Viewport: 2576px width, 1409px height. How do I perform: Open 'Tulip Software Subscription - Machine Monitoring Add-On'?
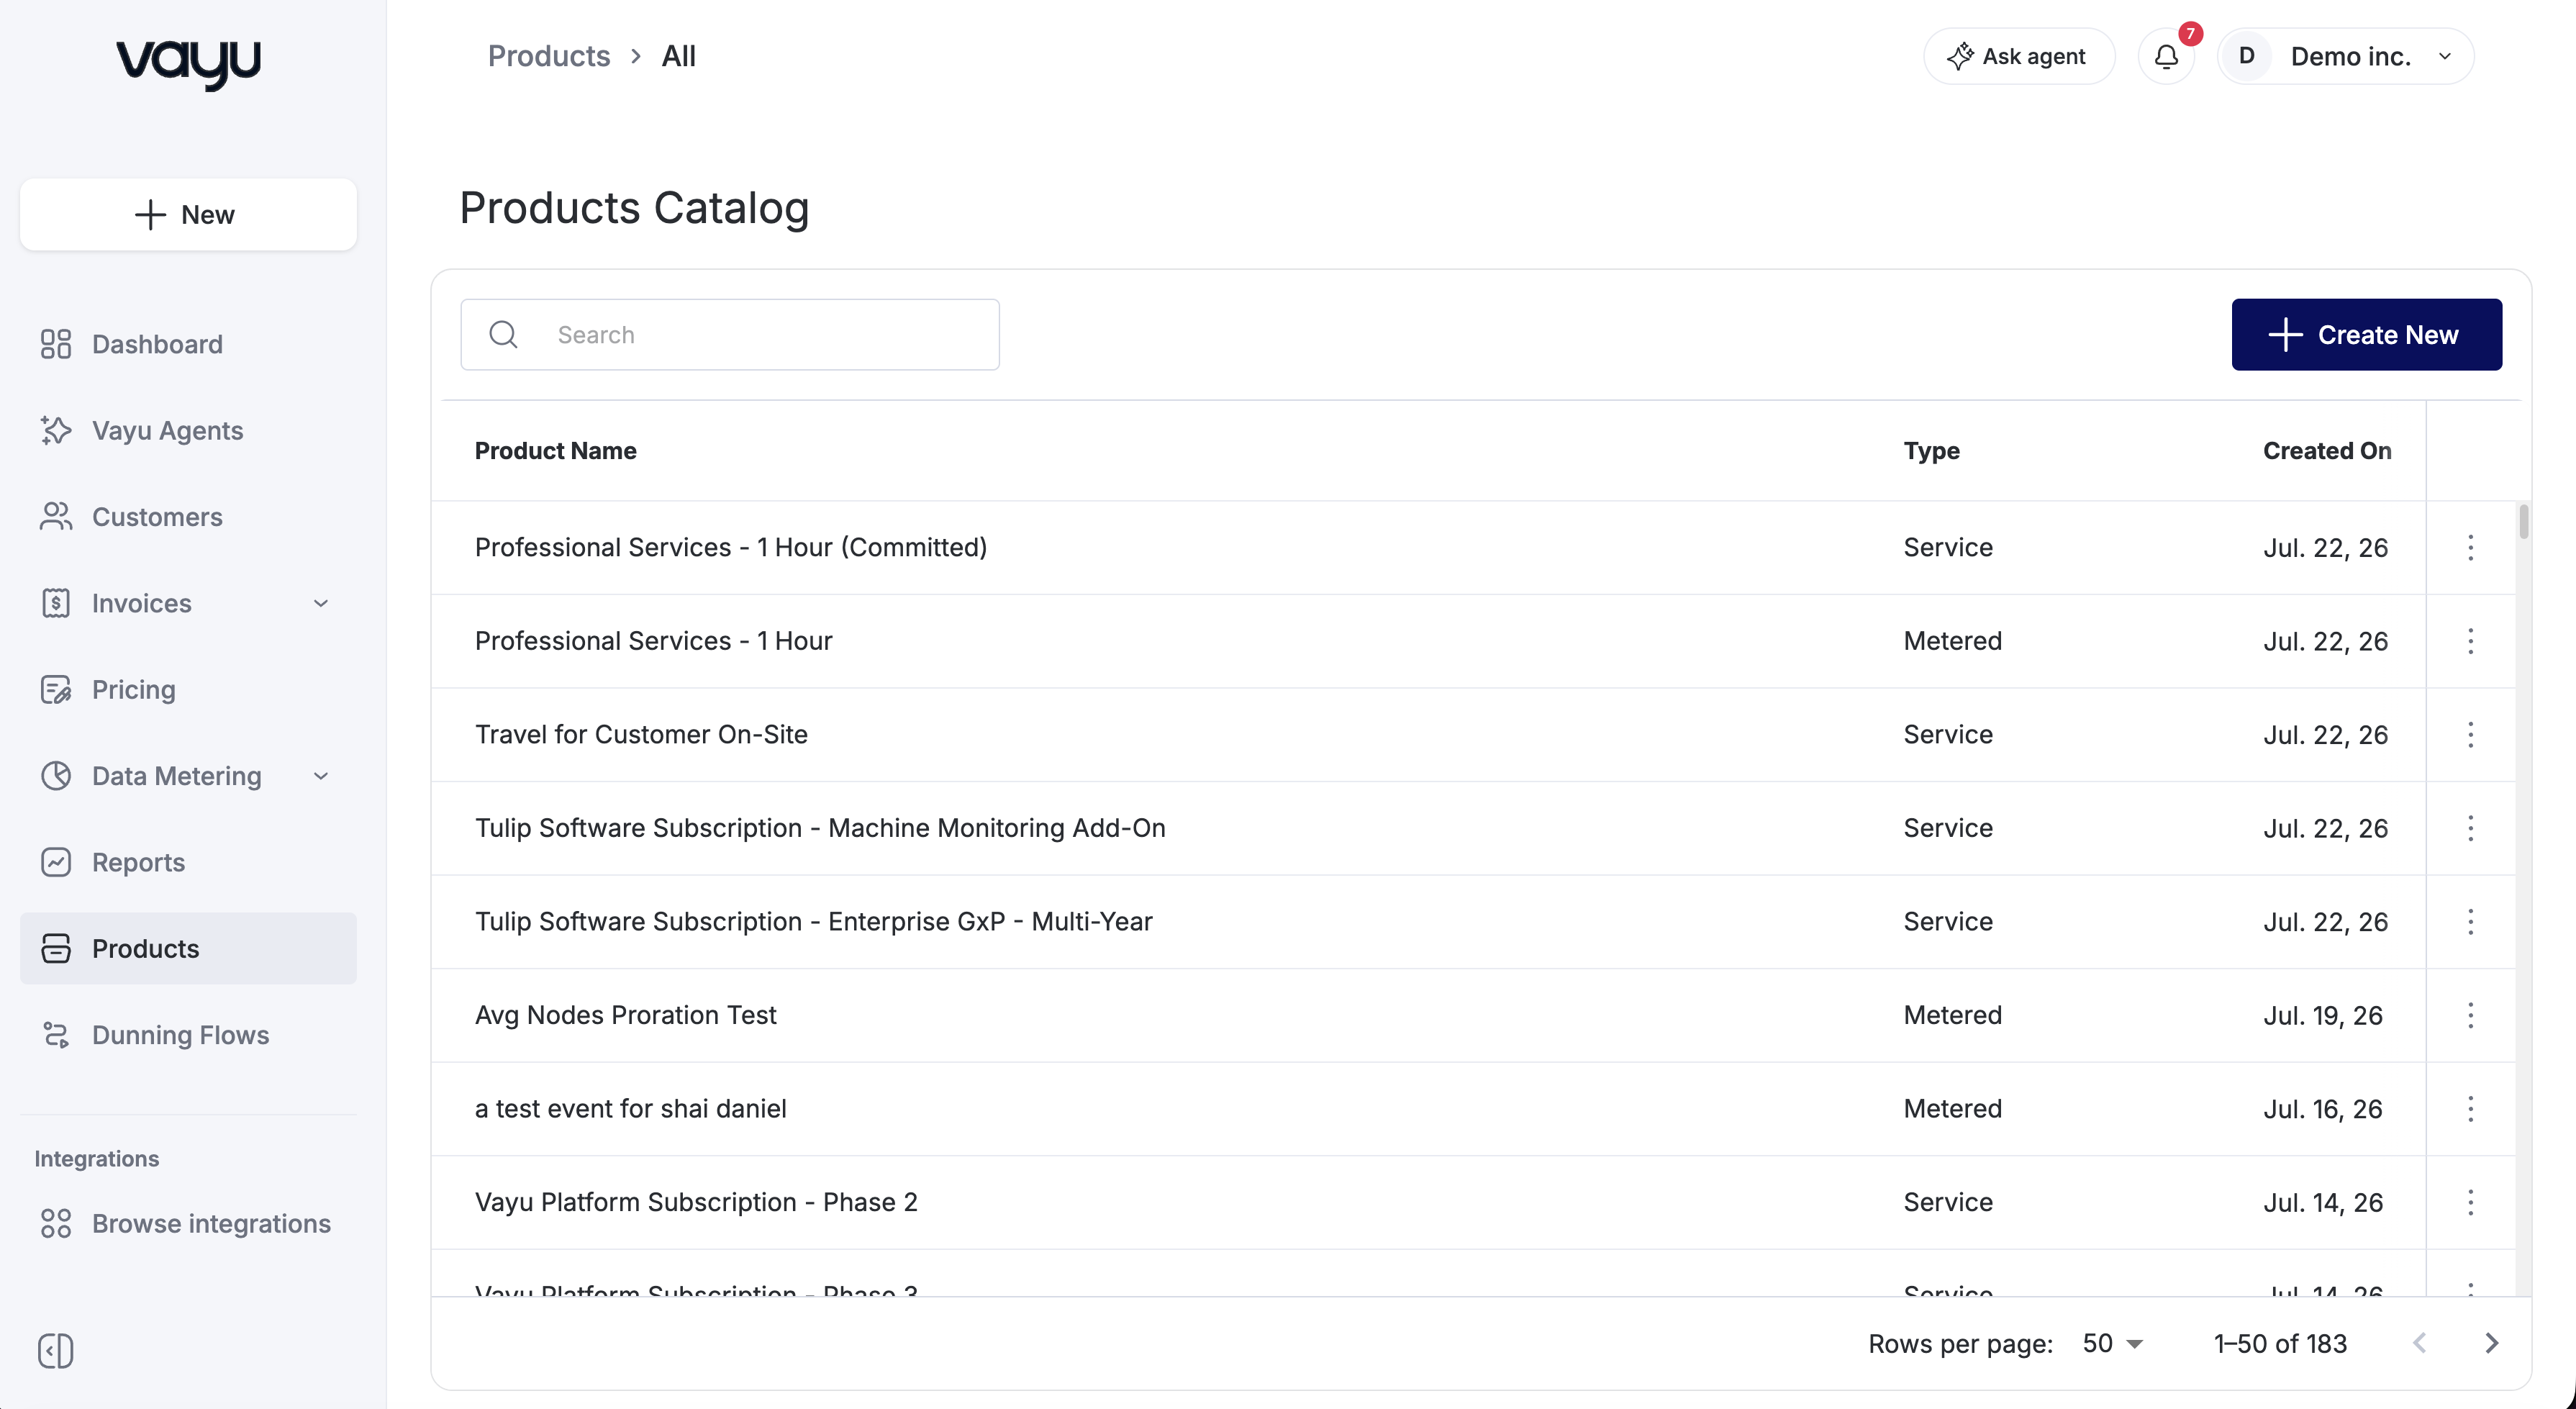(x=820, y=828)
